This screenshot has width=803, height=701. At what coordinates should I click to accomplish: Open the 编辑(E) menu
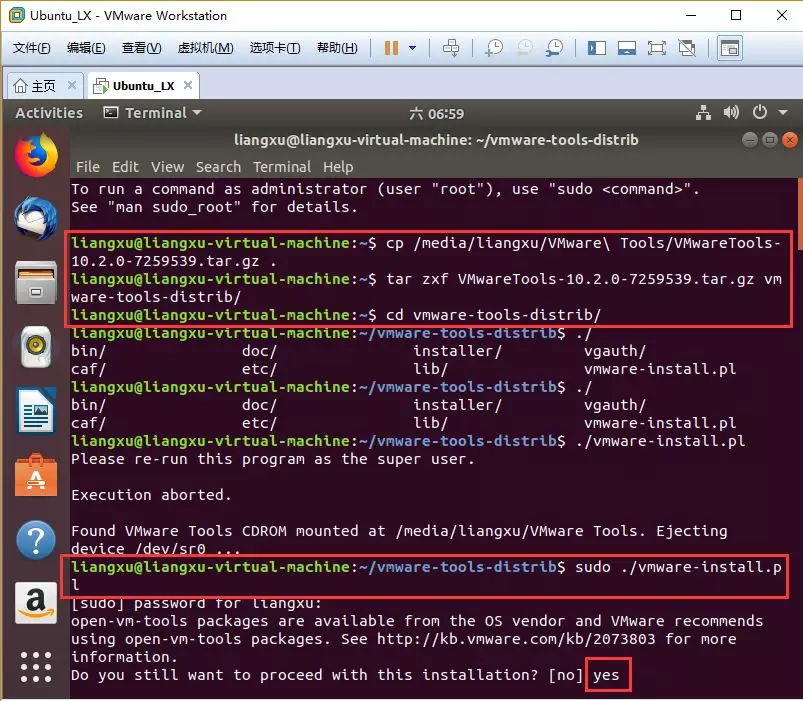coord(86,48)
